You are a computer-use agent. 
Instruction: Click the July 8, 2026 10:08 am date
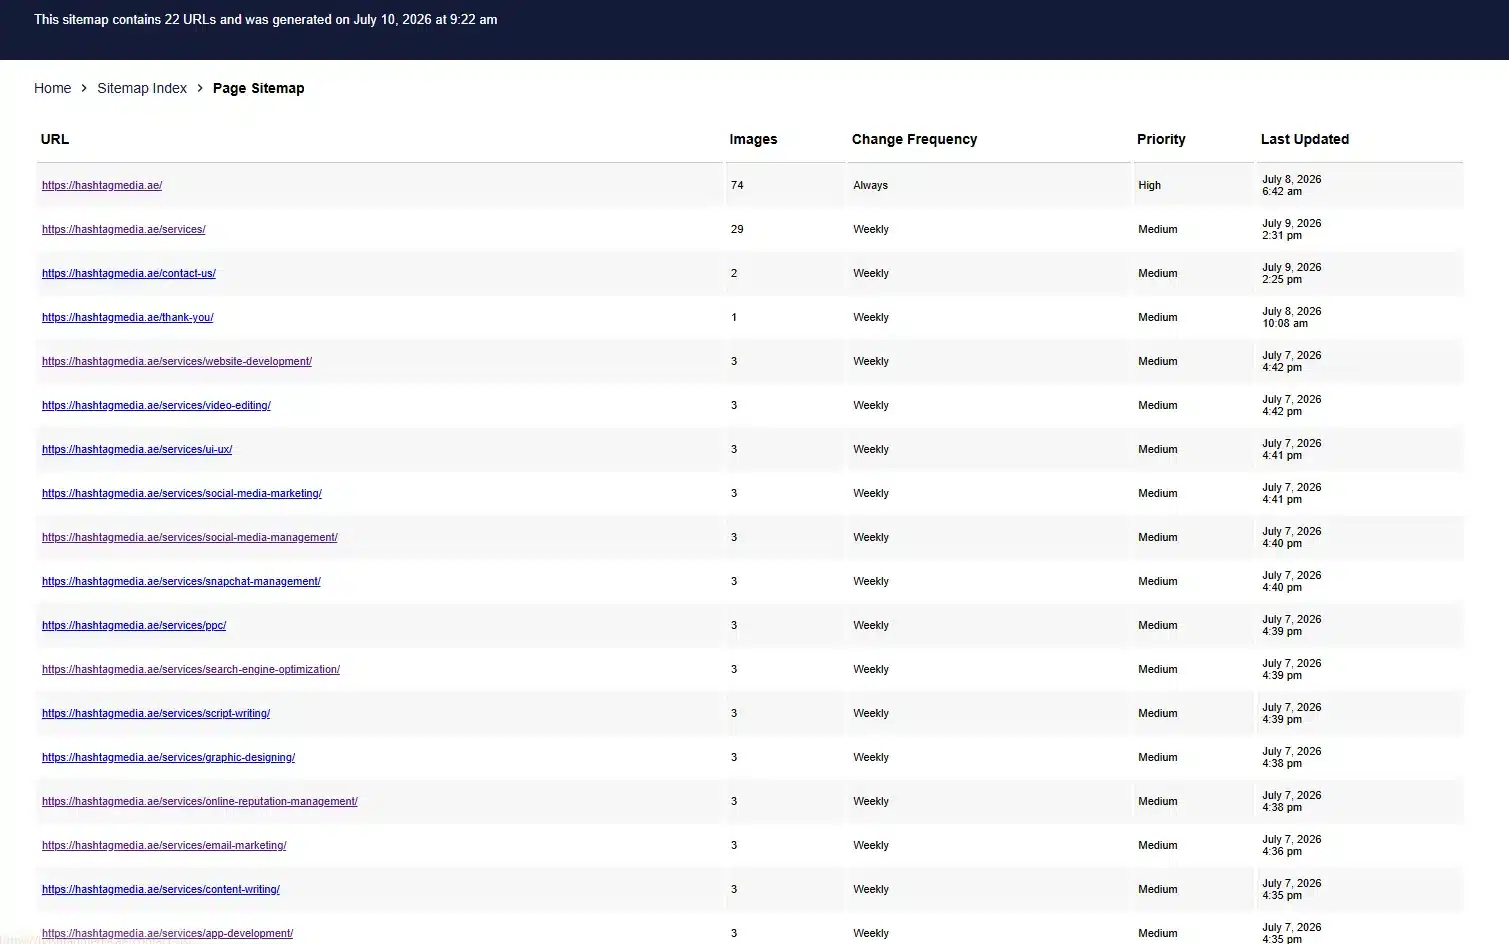(x=1291, y=317)
